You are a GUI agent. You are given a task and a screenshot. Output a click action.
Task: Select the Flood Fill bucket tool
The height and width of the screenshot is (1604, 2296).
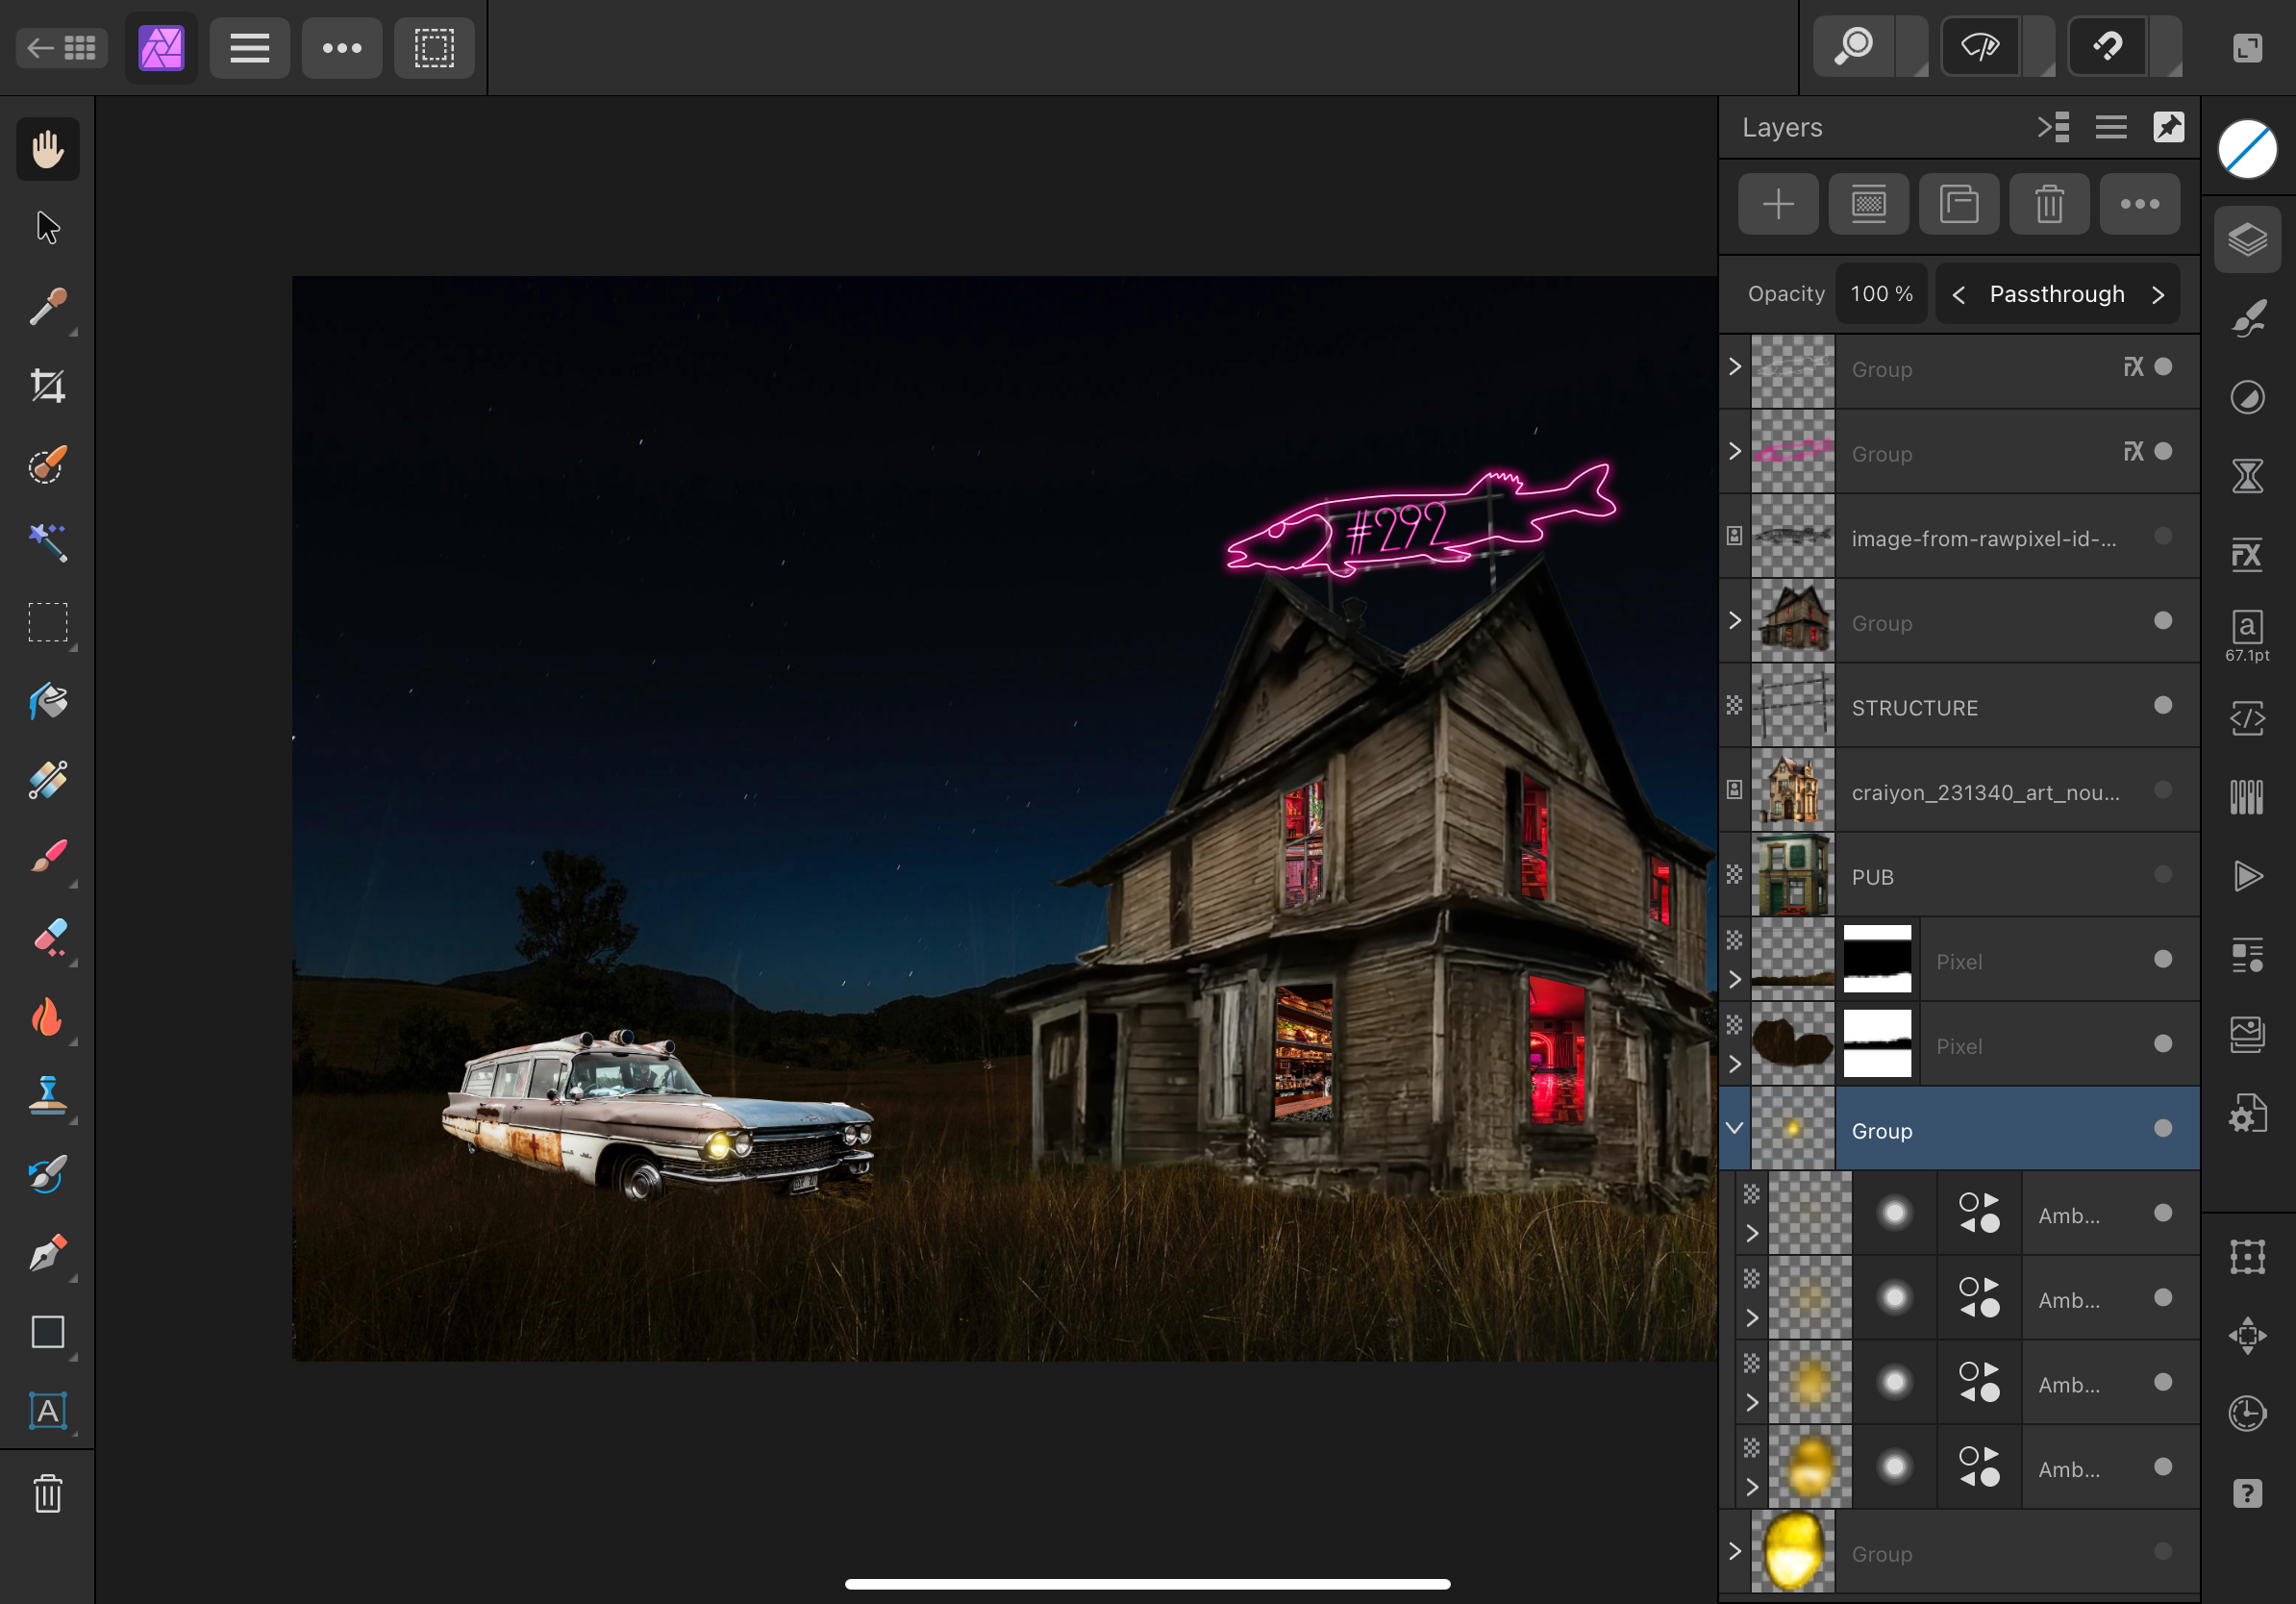[x=47, y=701]
